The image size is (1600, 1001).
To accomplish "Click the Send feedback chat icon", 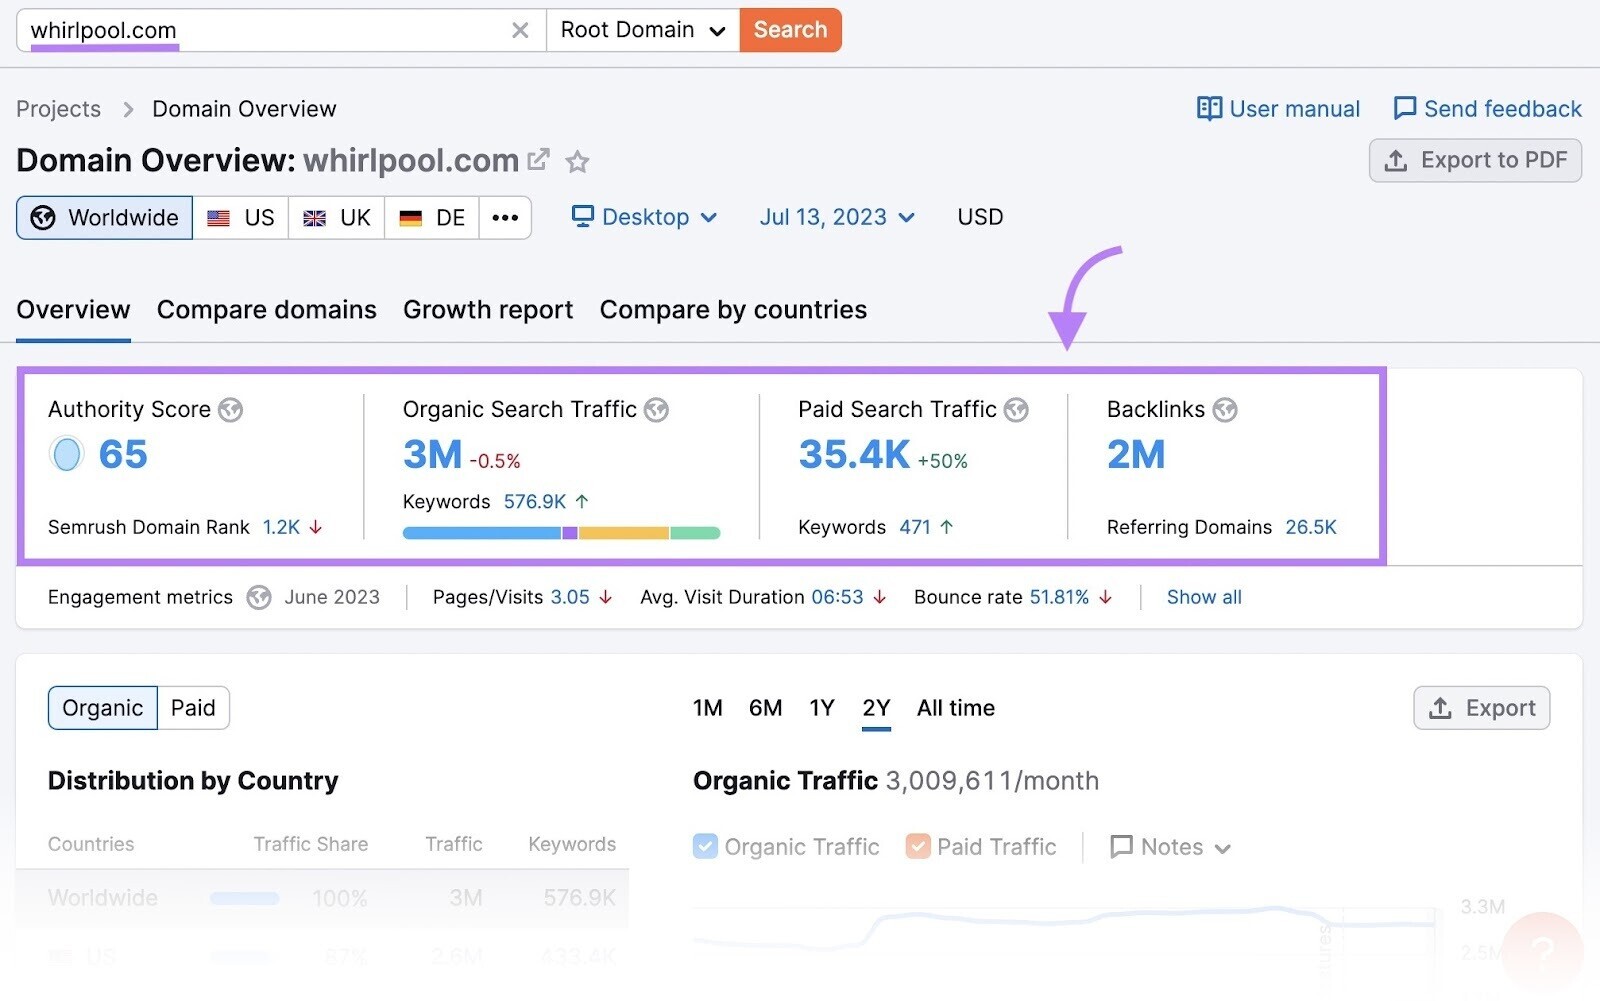I will coord(1405,108).
